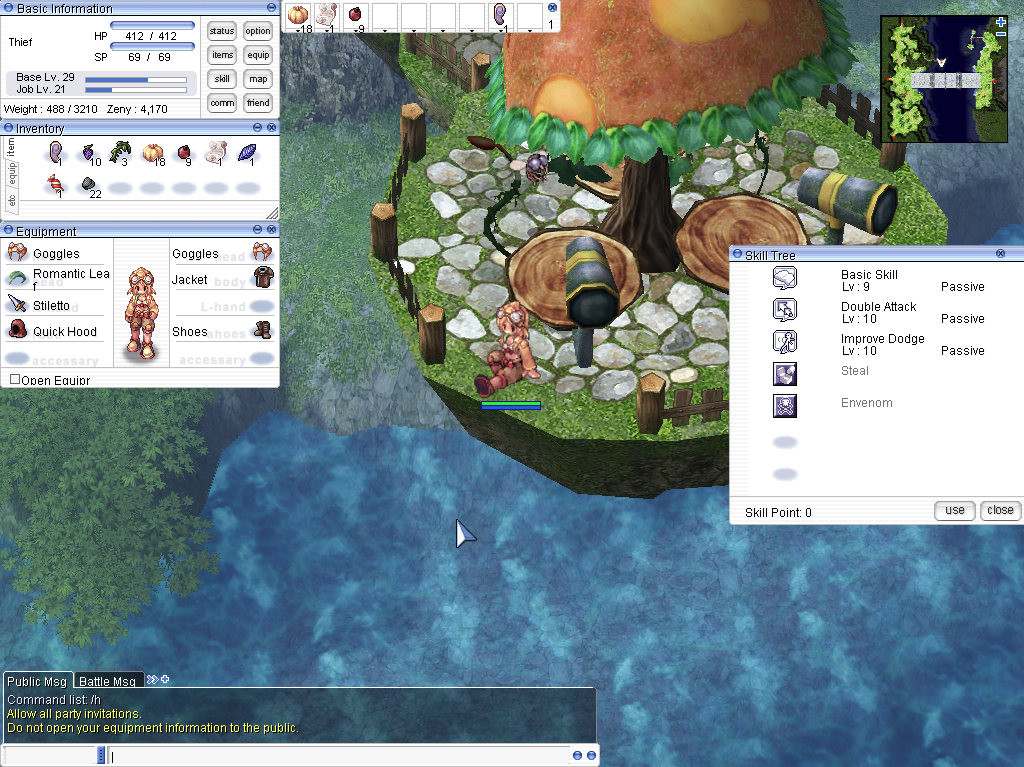Click the Stiletto weapon icon in Equipment
Image resolution: width=1024 pixels, height=767 pixels.
[x=17, y=304]
